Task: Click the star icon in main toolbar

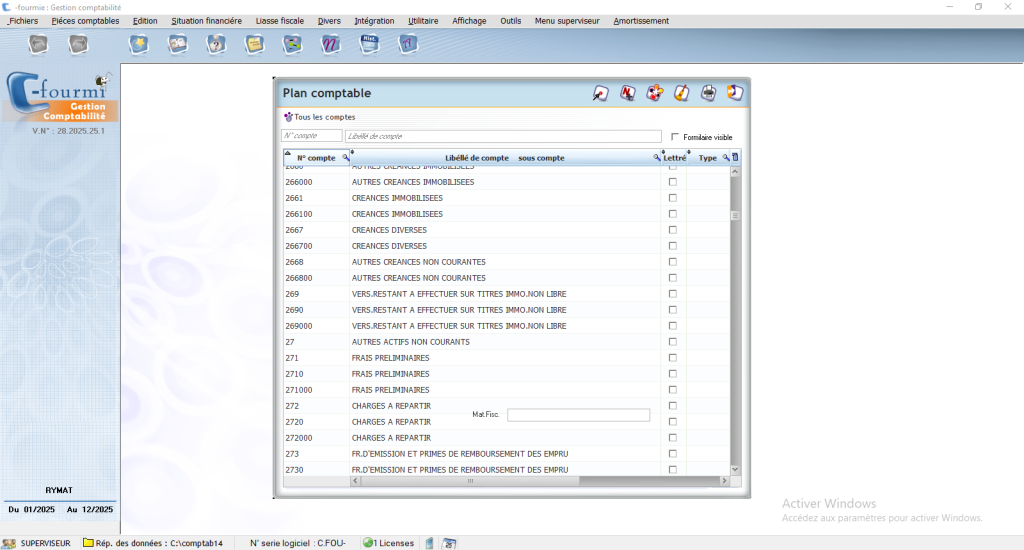Action: (x=138, y=44)
